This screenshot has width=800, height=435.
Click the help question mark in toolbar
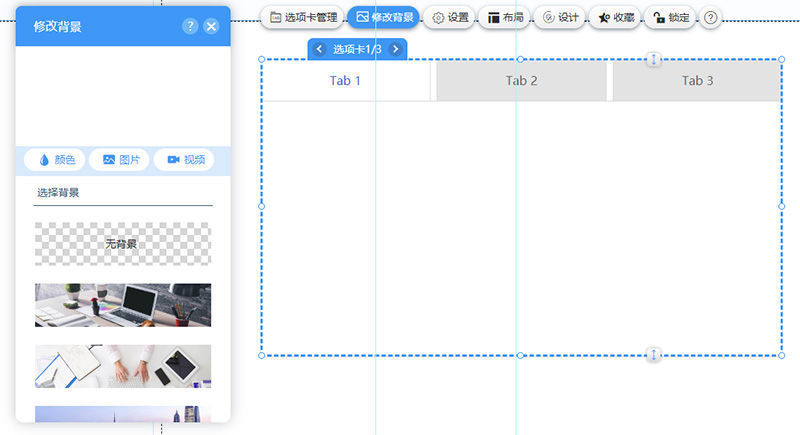click(x=711, y=17)
